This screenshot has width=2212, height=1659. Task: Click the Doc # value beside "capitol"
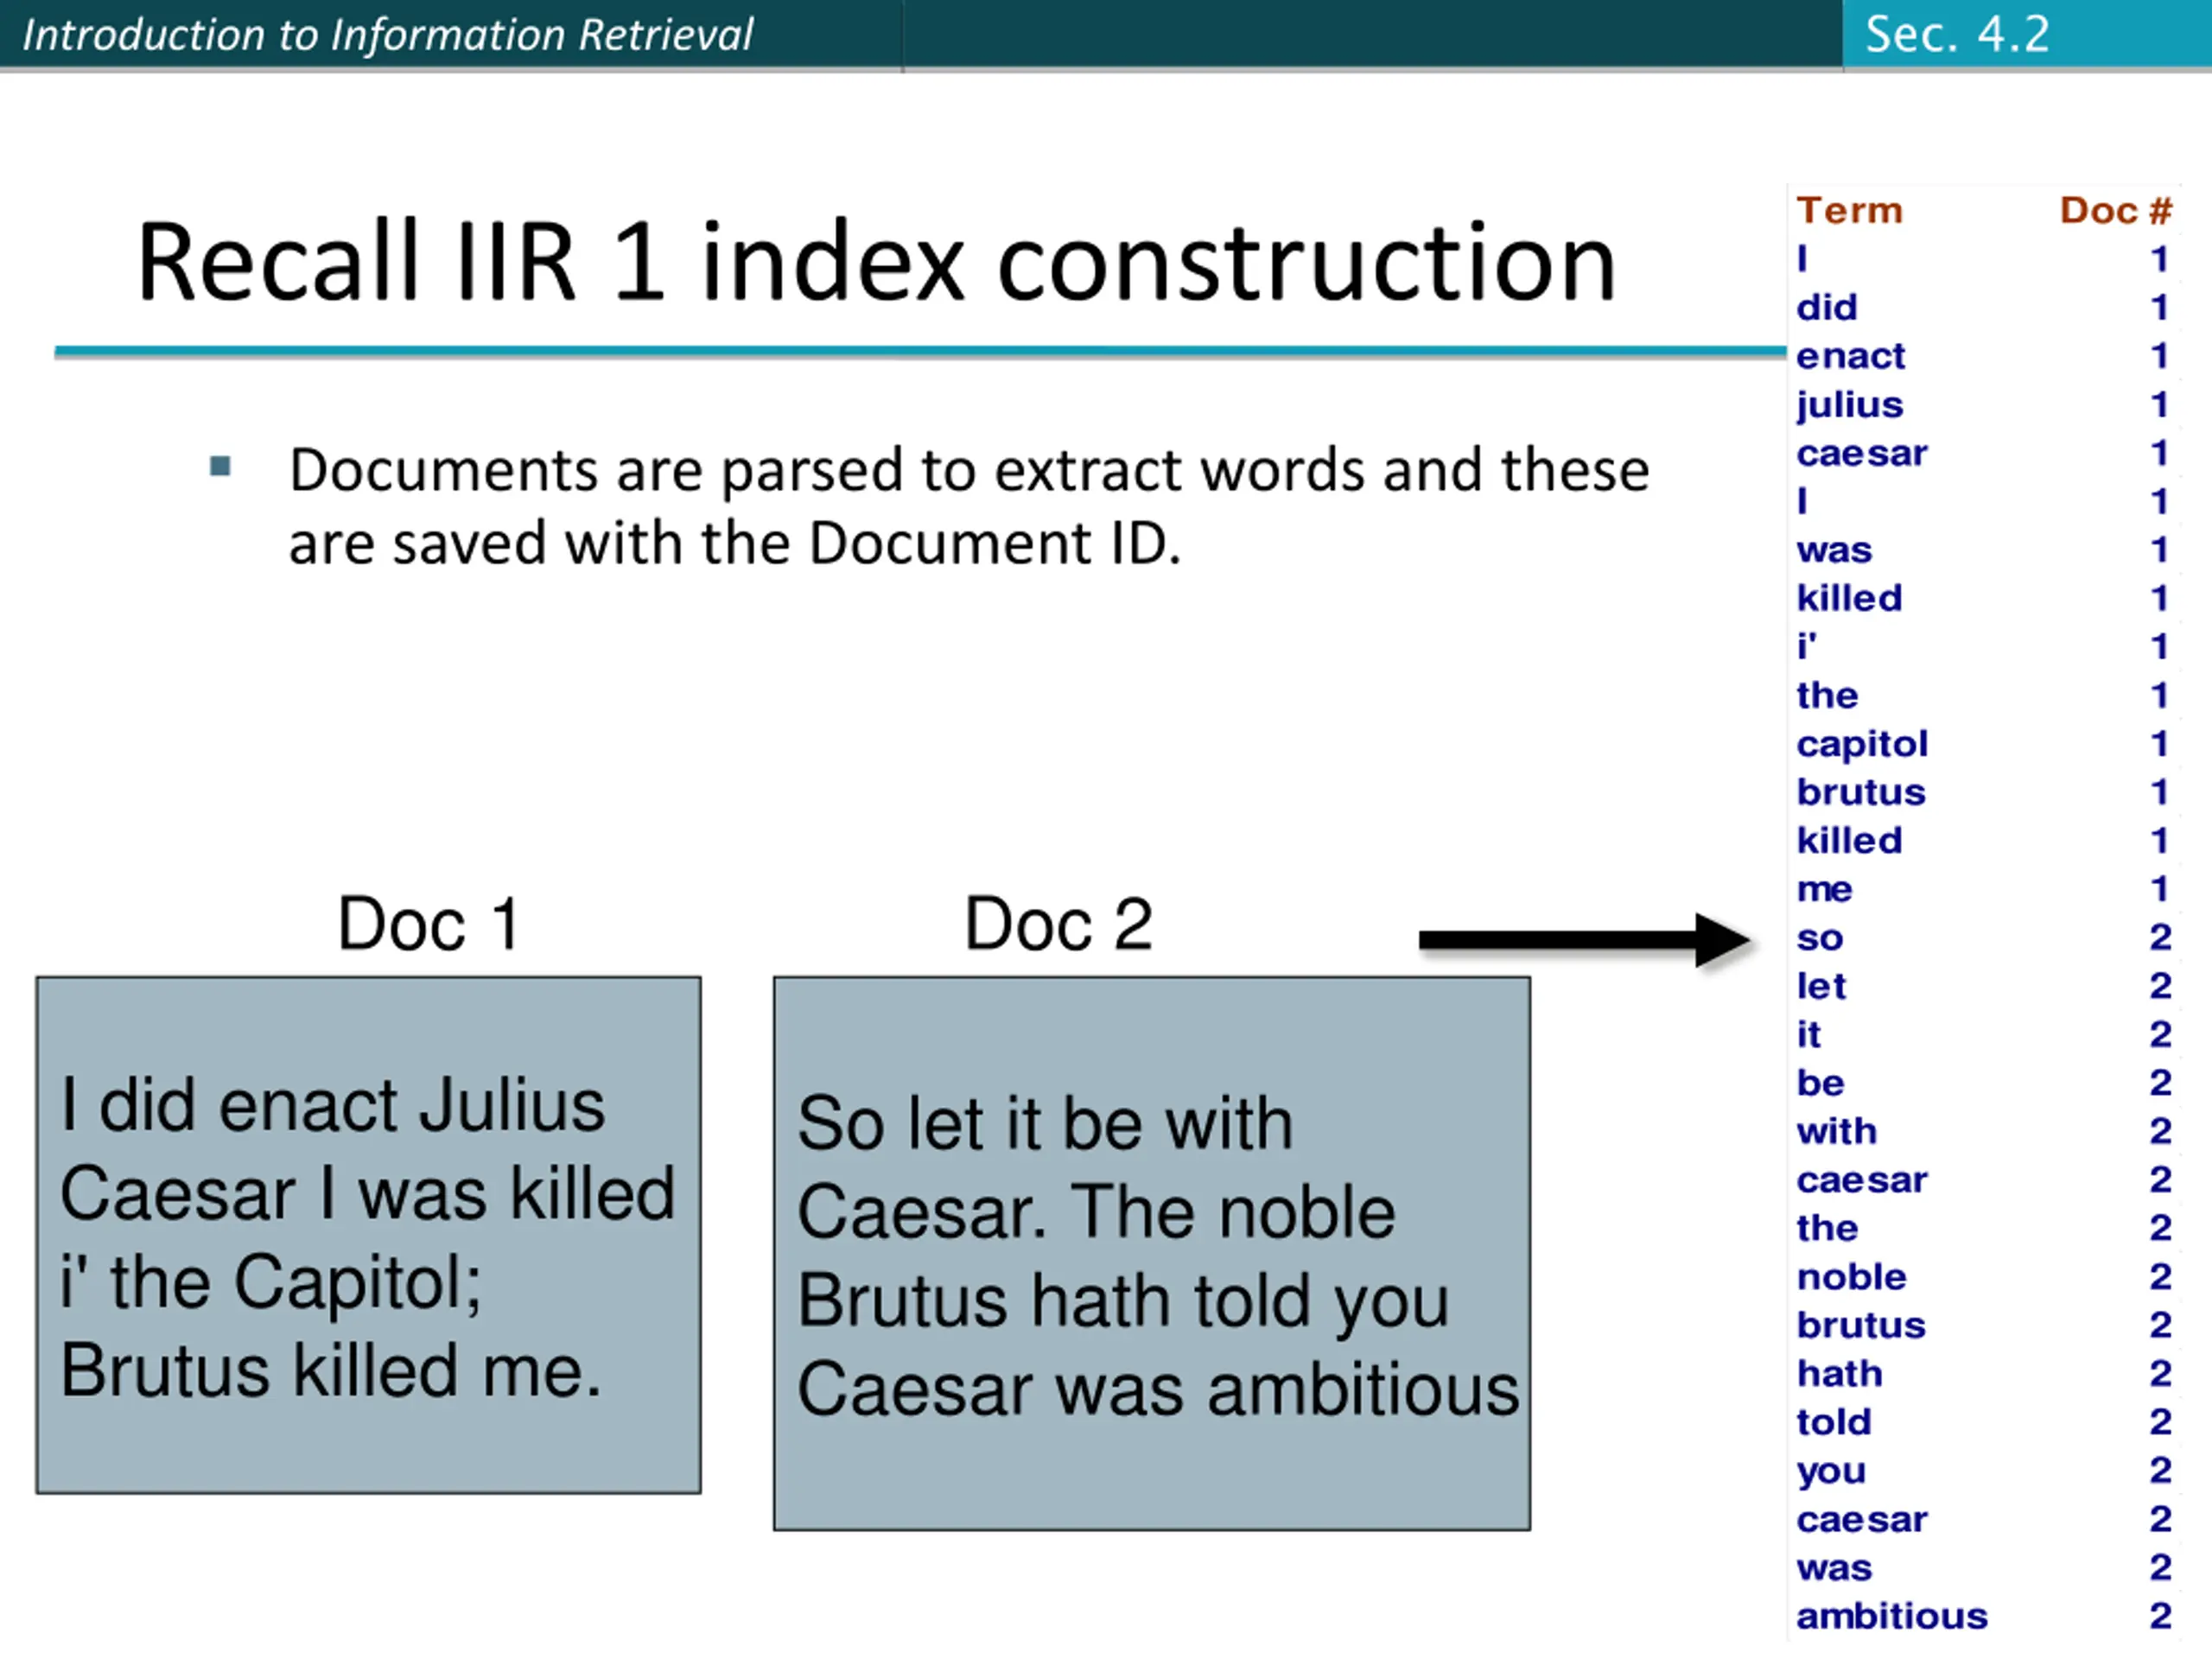[2160, 743]
